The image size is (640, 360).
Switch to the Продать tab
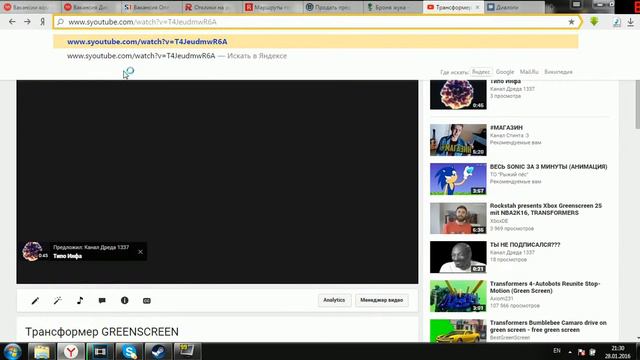click(x=332, y=7)
